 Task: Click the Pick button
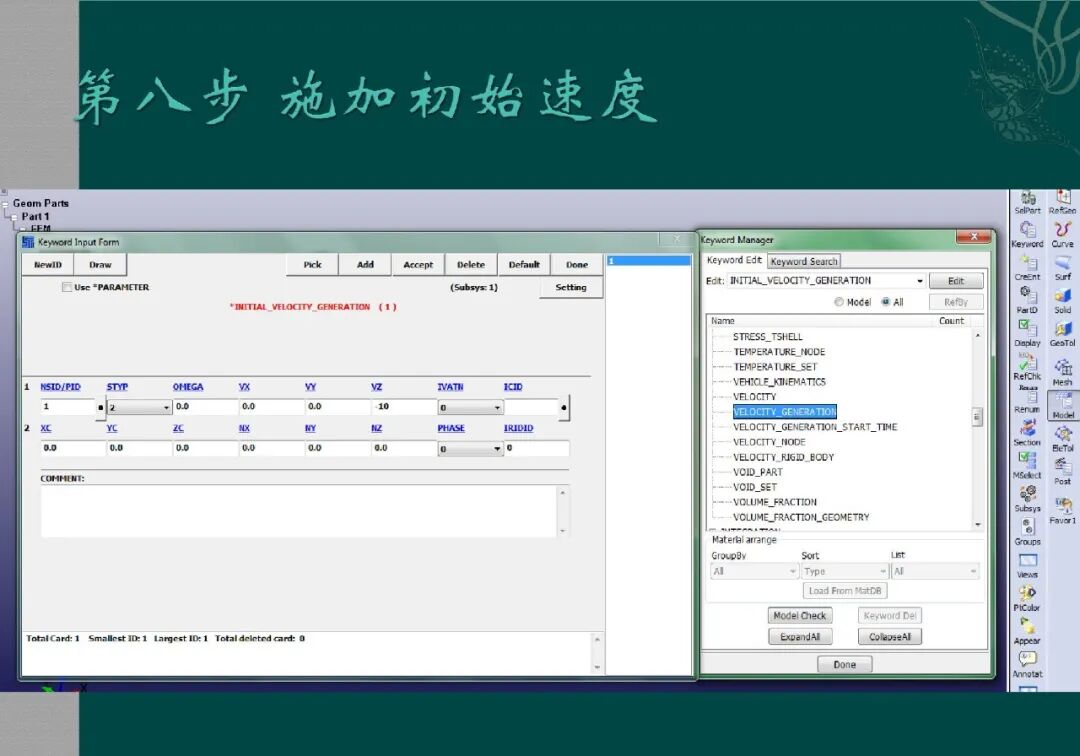[x=312, y=264]
